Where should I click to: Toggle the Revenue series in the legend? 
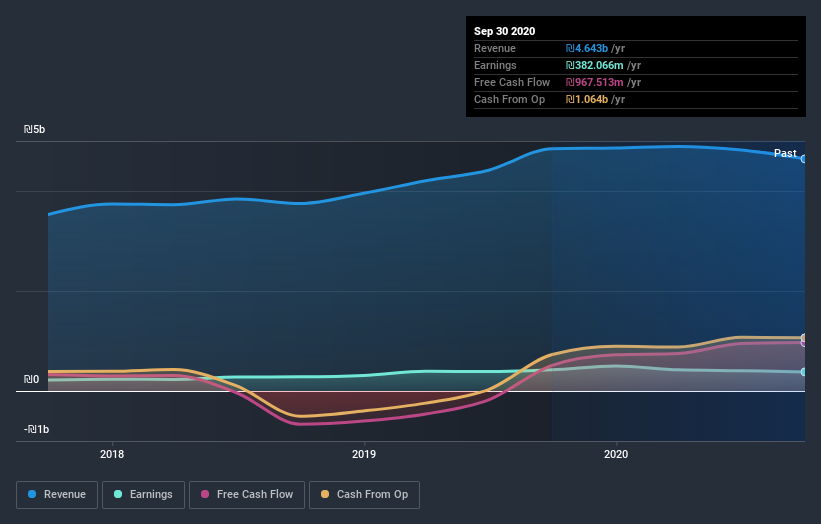[57, 495]
